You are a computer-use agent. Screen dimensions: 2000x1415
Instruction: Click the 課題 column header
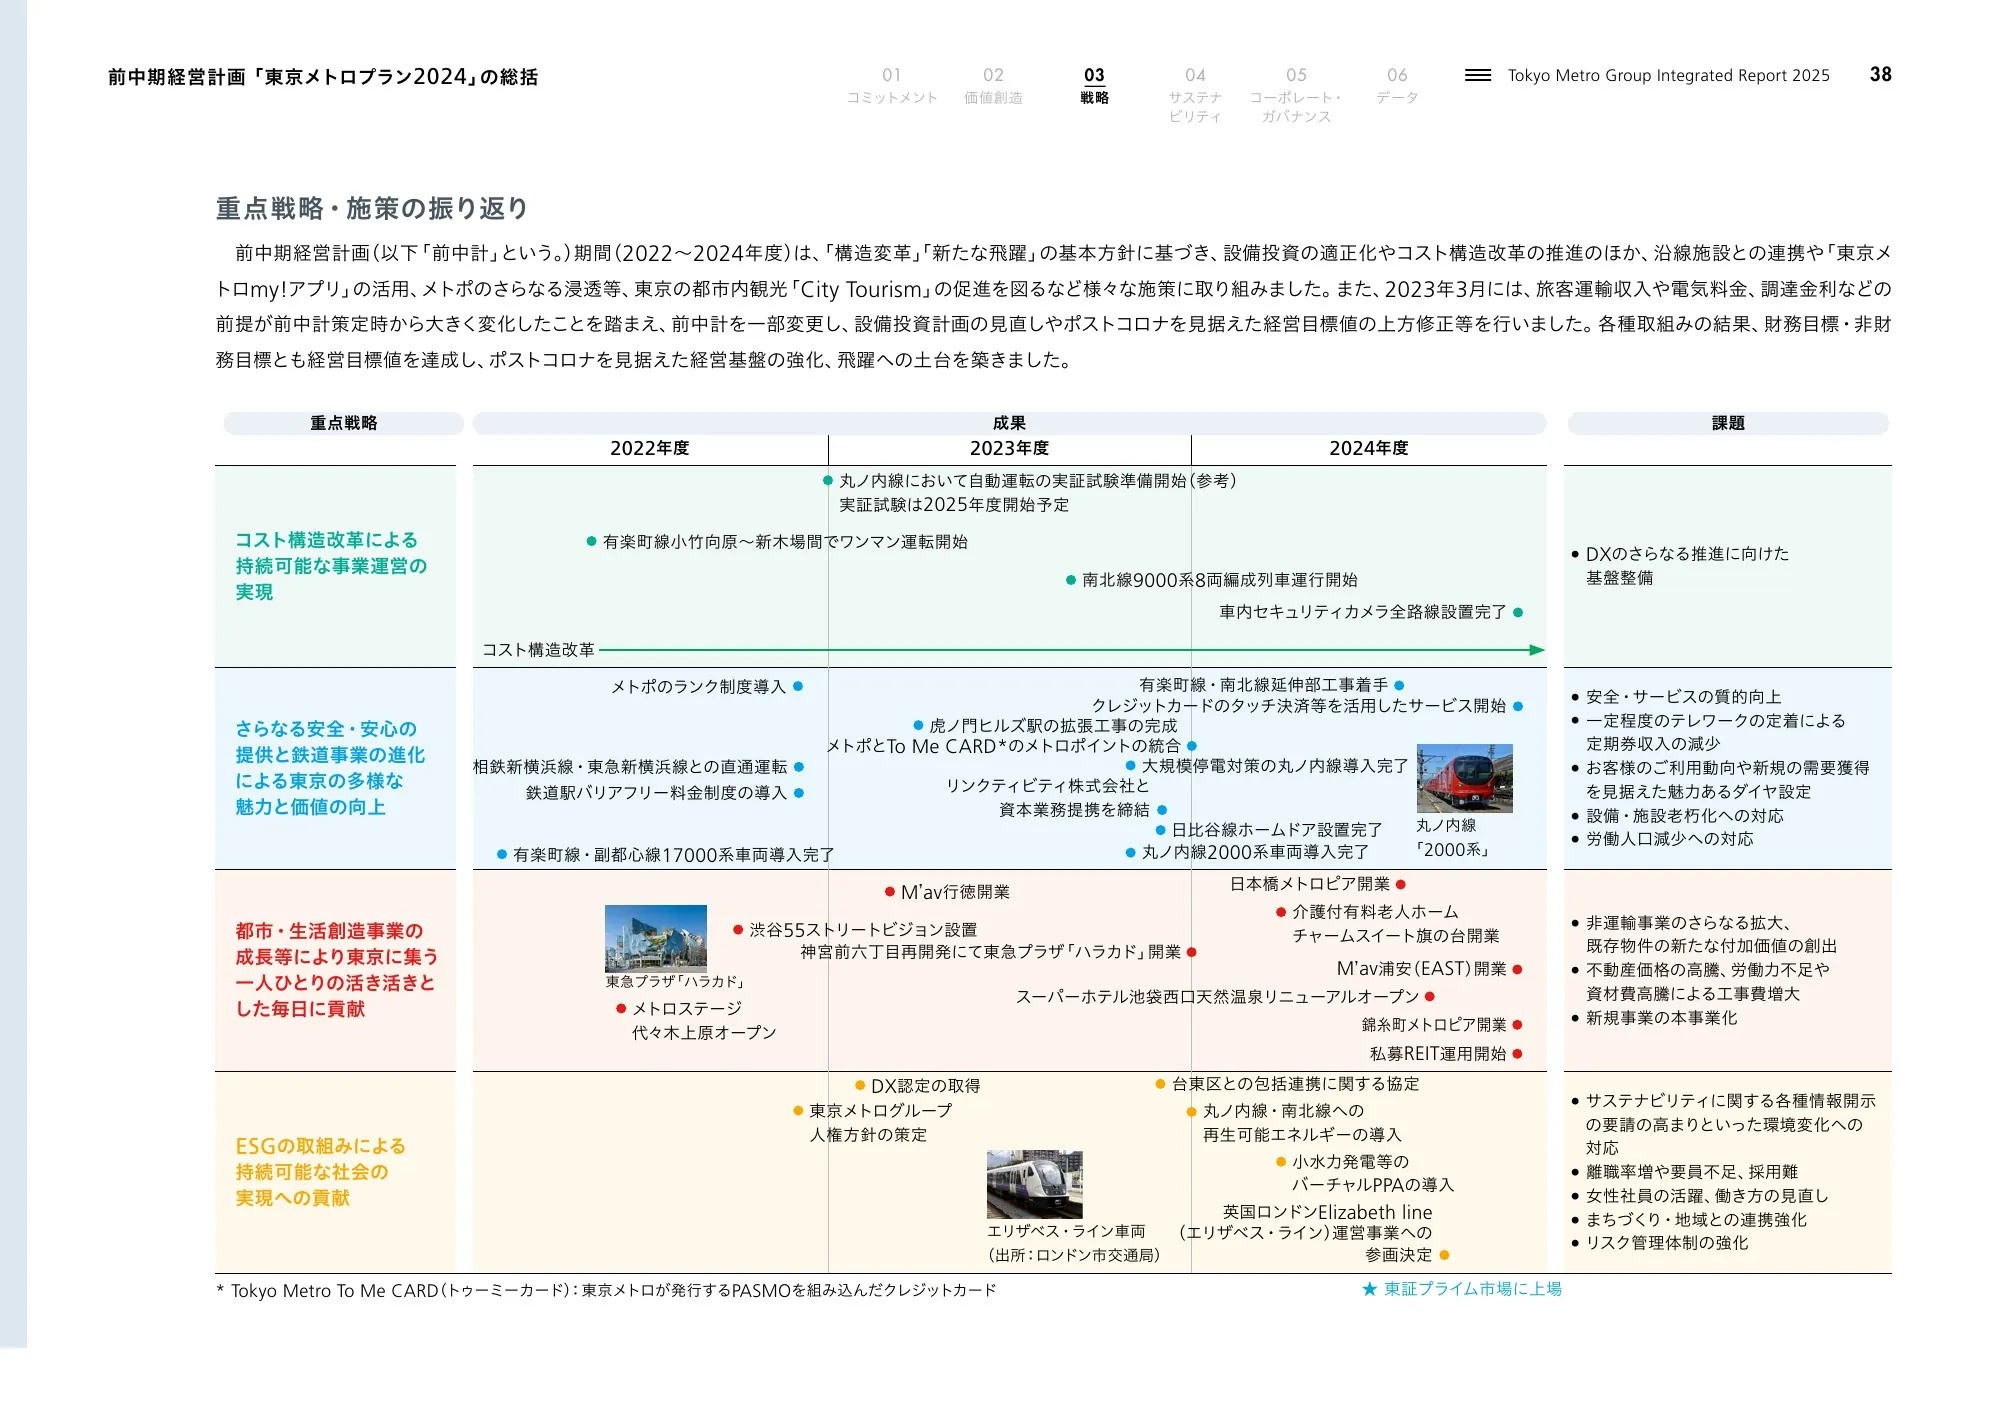point(1728,423)
